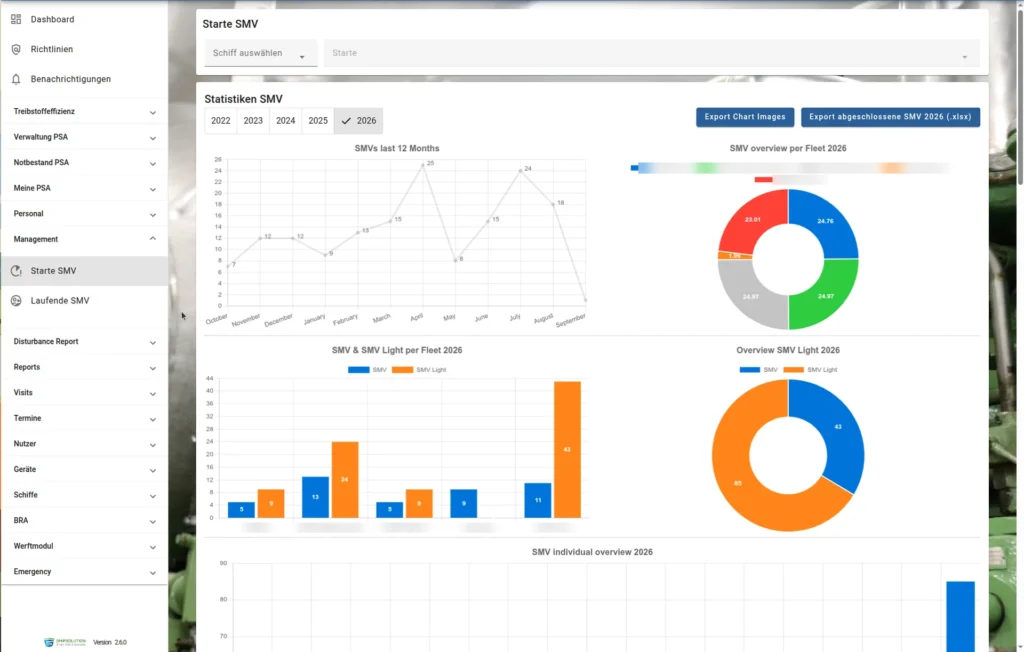
Task: Click blue segment 43 in SMV Light donut
Action: (839, 427)
